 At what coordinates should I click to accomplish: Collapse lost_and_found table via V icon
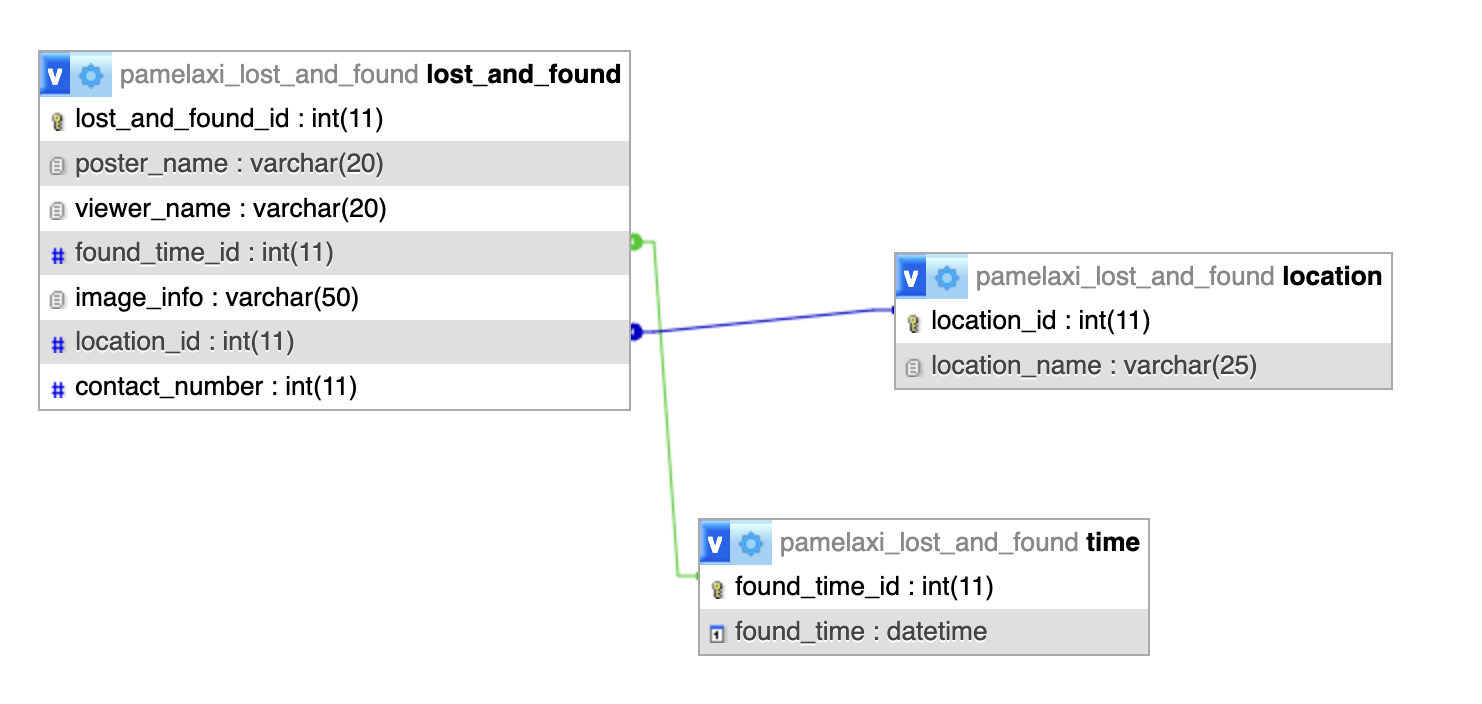point(56,75)
